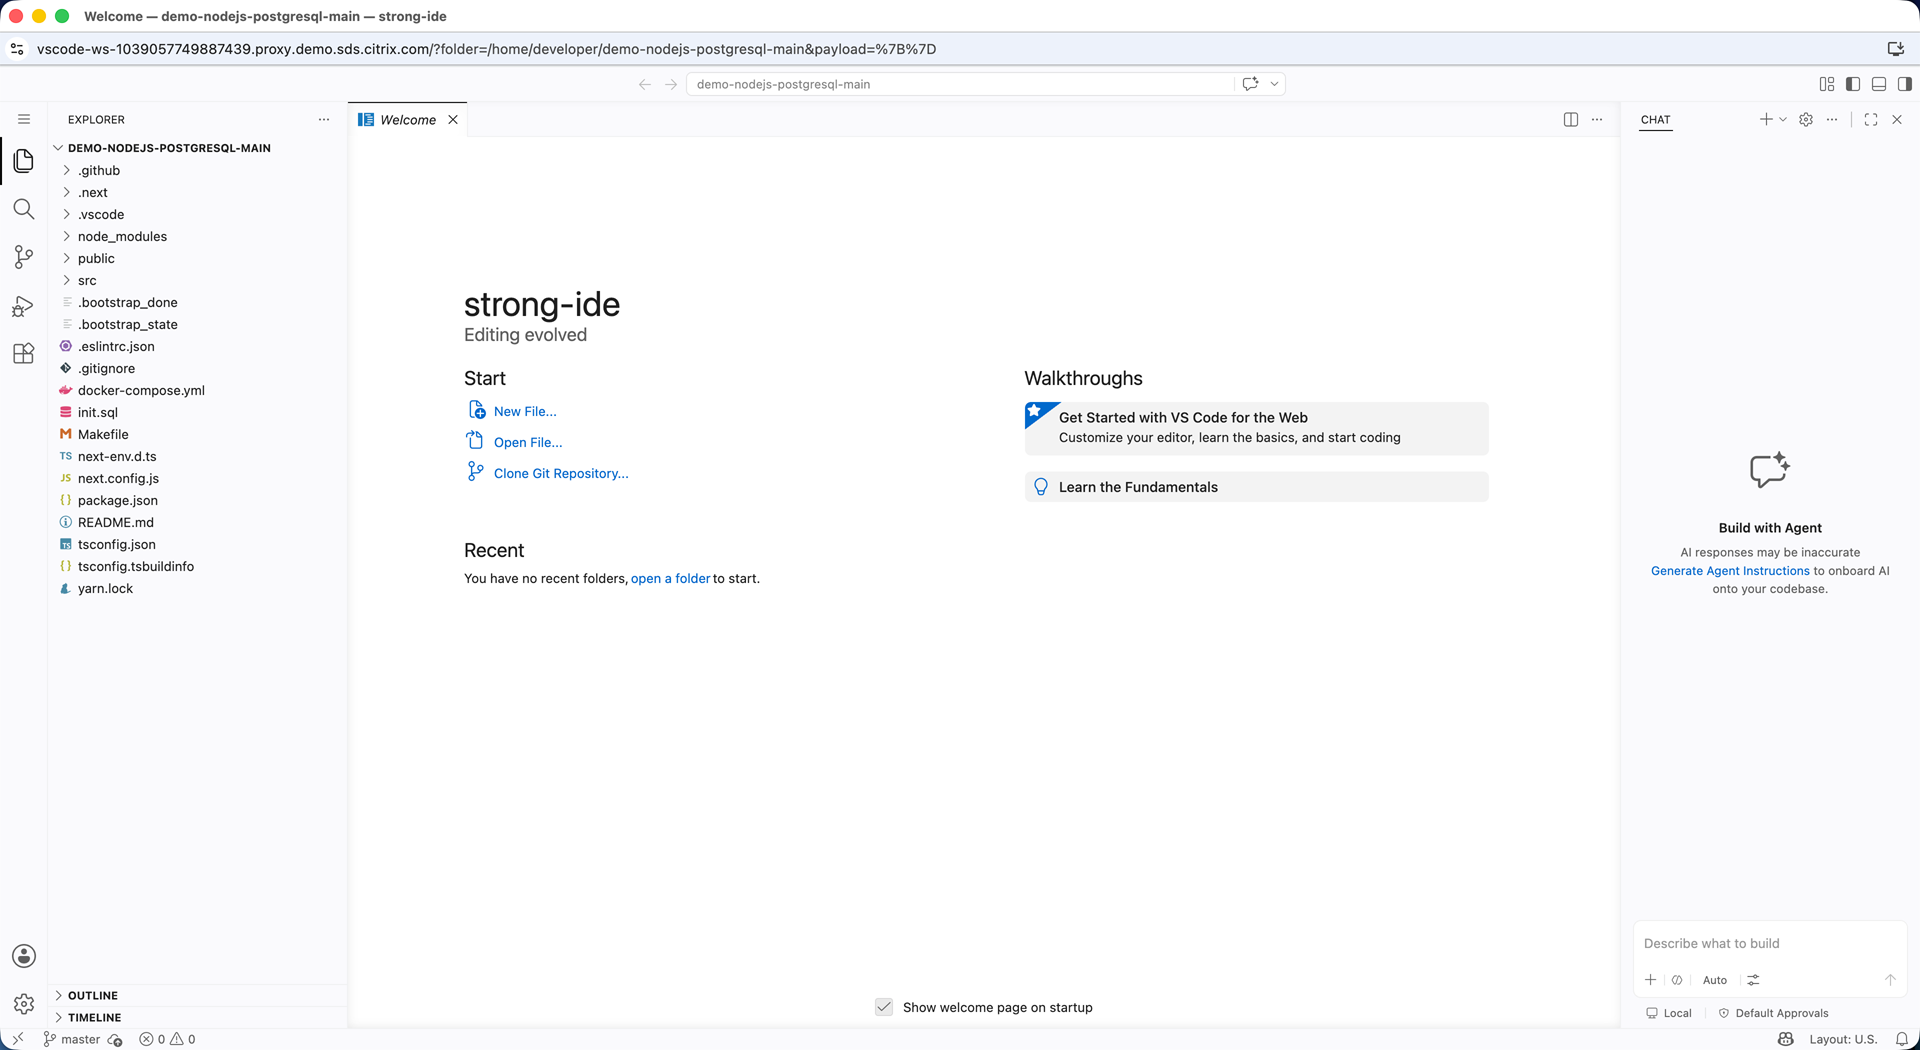Image resolution: width=1920 pixels, height=1050 pixels.
Task: Toggle primary side bar visibility
Action: [1853, 84]
